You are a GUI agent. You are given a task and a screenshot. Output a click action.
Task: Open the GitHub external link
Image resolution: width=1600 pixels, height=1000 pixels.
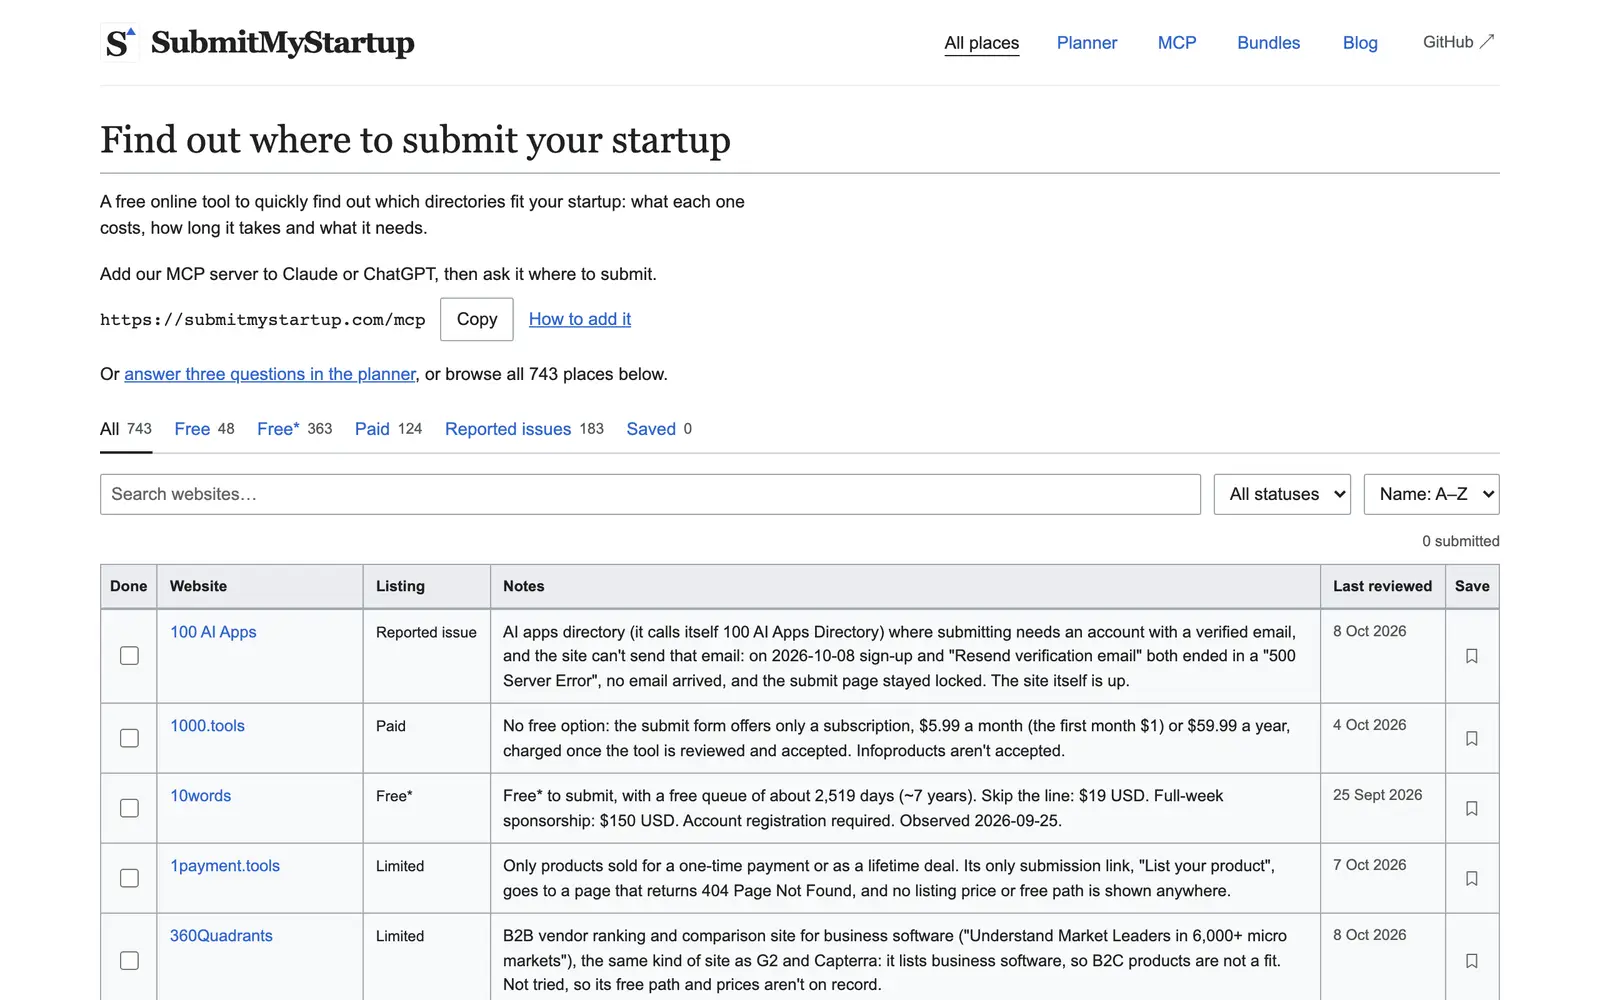[x=1458, y=42]
